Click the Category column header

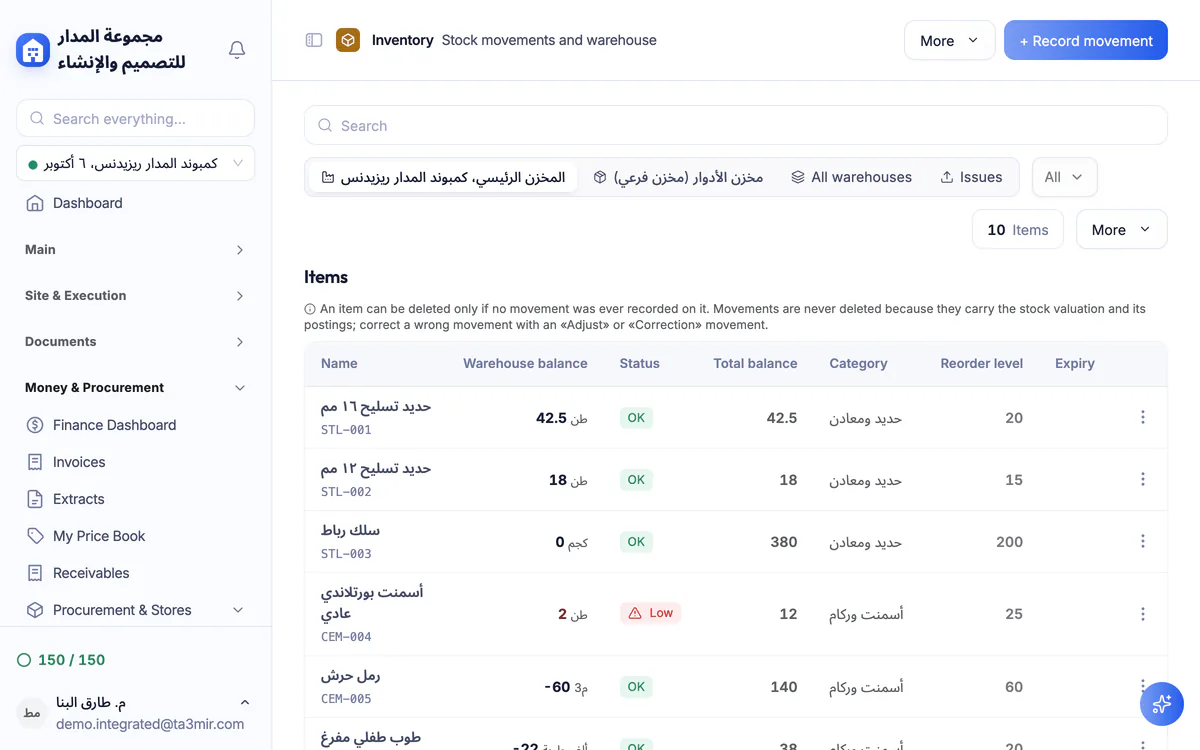tap(858, 363)
